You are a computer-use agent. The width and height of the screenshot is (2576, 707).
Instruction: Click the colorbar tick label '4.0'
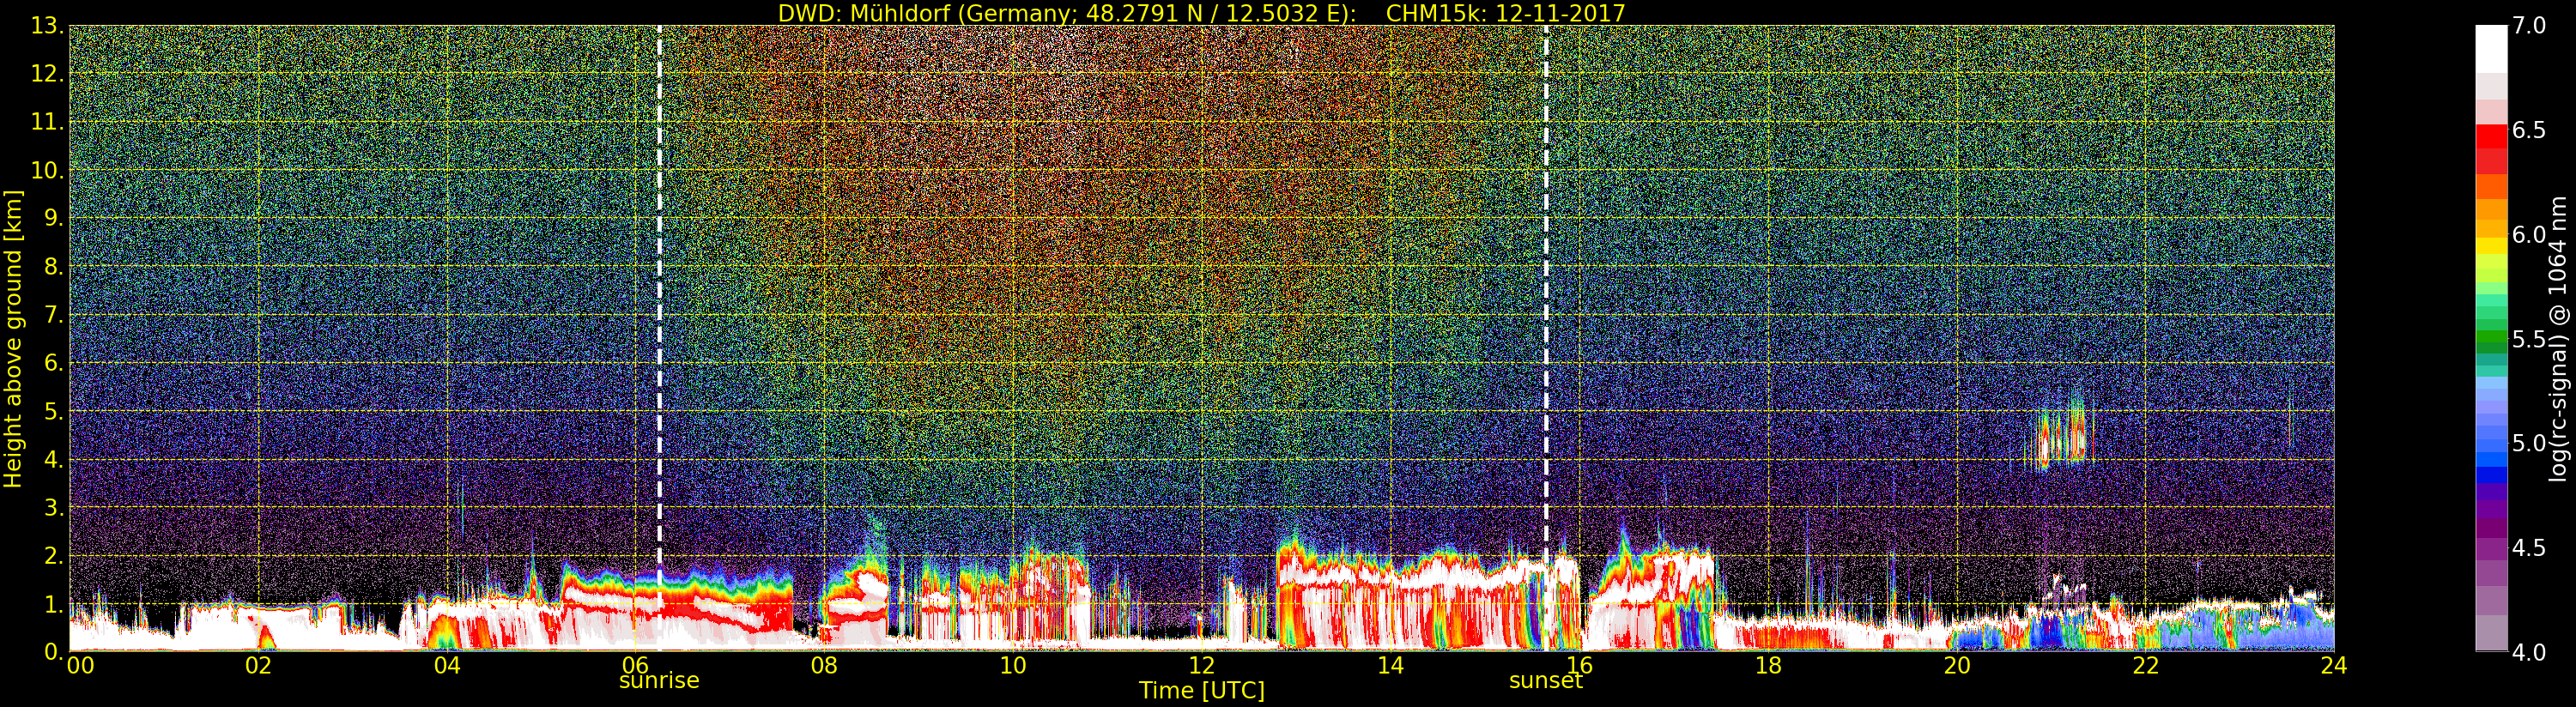[2529, 652]
